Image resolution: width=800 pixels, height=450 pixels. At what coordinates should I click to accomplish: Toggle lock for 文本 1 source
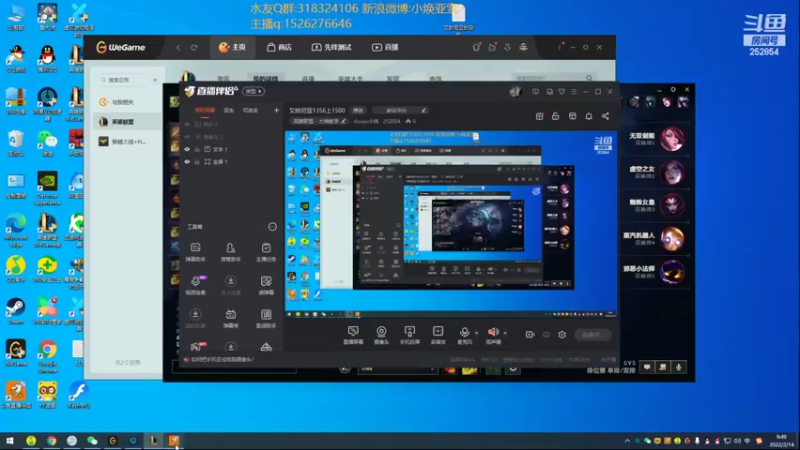(197, 149)
